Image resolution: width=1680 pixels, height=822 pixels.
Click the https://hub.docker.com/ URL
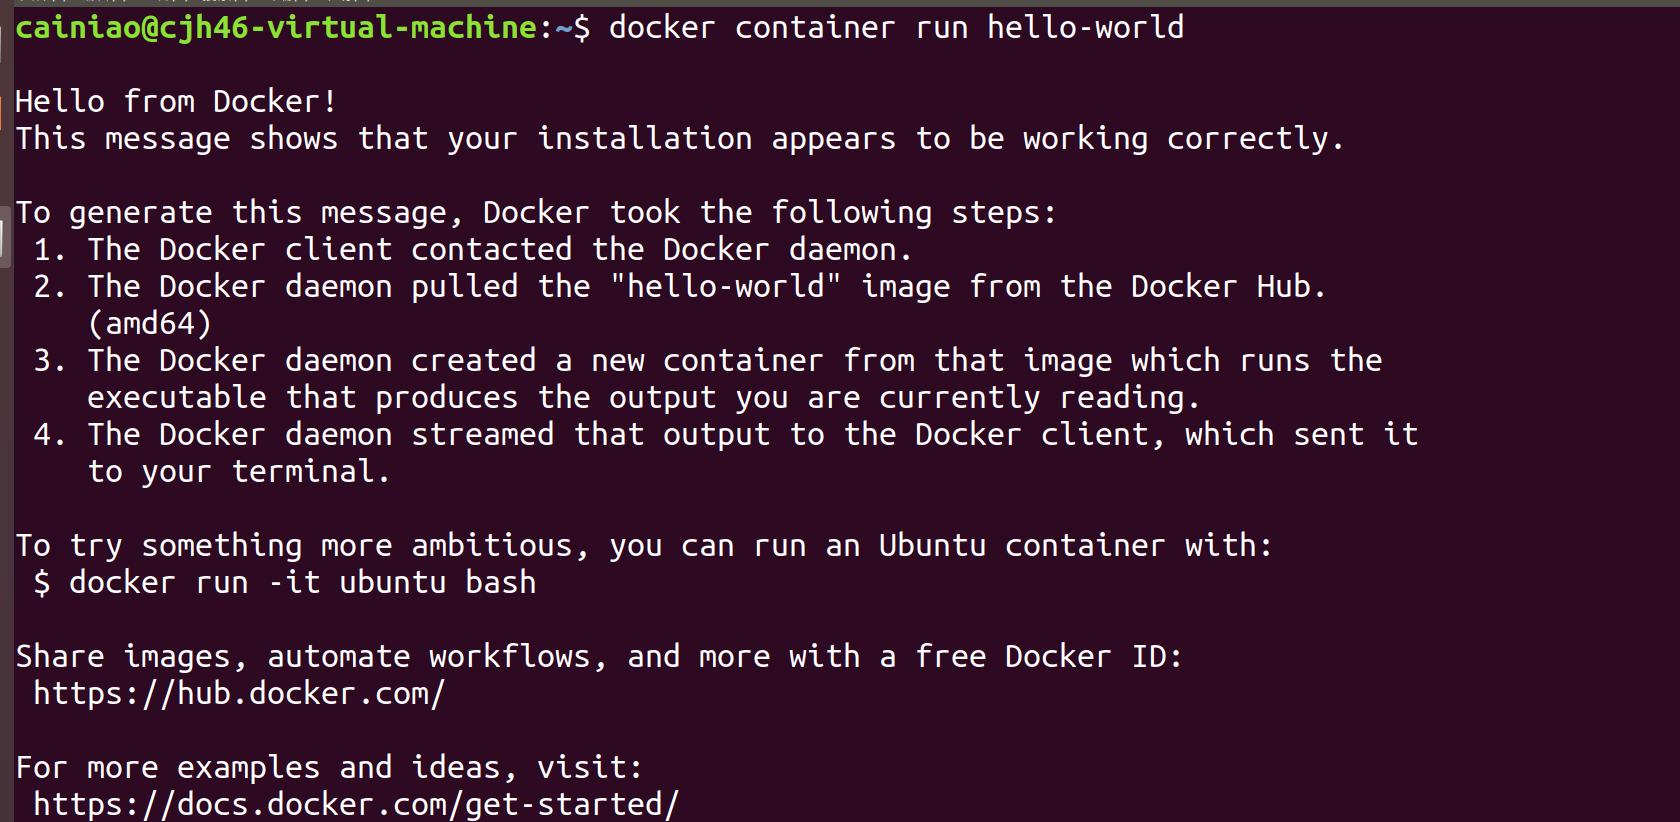pyautogui.click(x=239, y=694)
